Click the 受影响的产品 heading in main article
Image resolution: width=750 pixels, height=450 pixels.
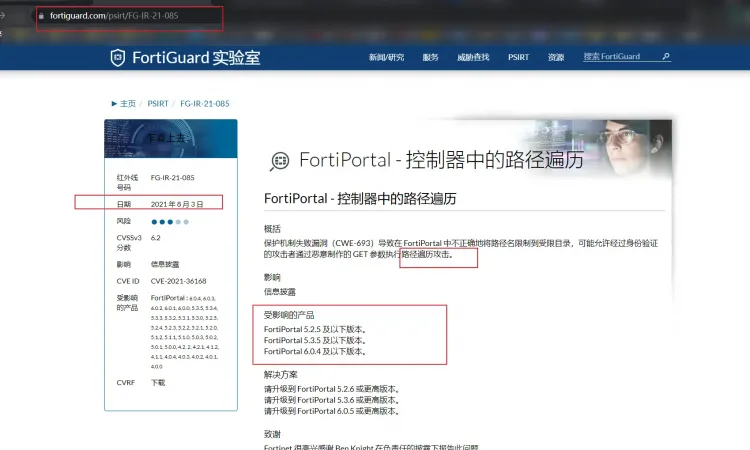(x=289, y=315)
